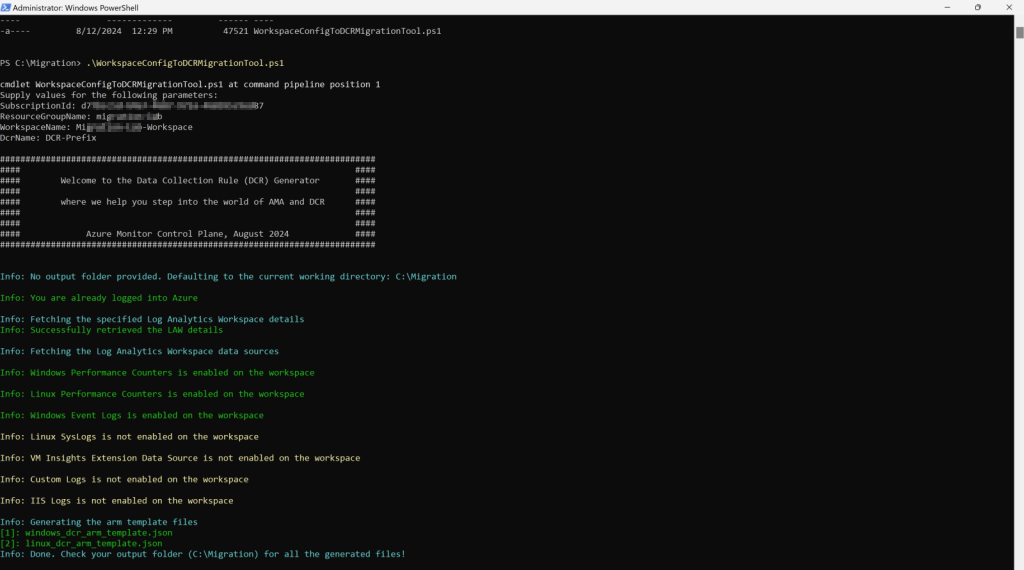Click the 'PS C:\Migration>' prompt command line
1024x570 pixels.
[x=142, y=63]
